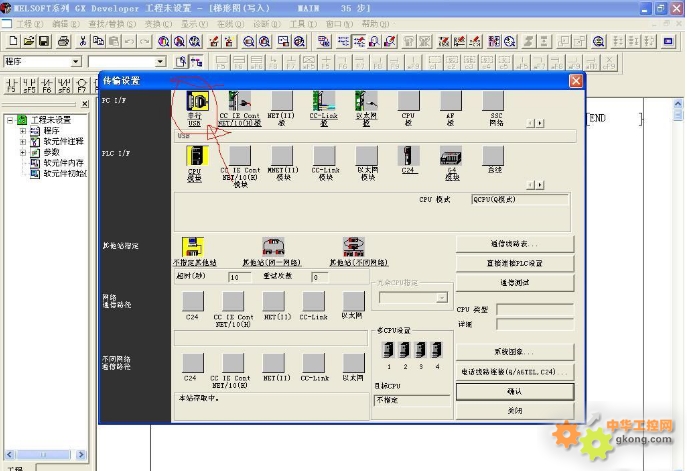Open the 帮助 menu
This screenshot has height=471, width=687.
[375, 24]
